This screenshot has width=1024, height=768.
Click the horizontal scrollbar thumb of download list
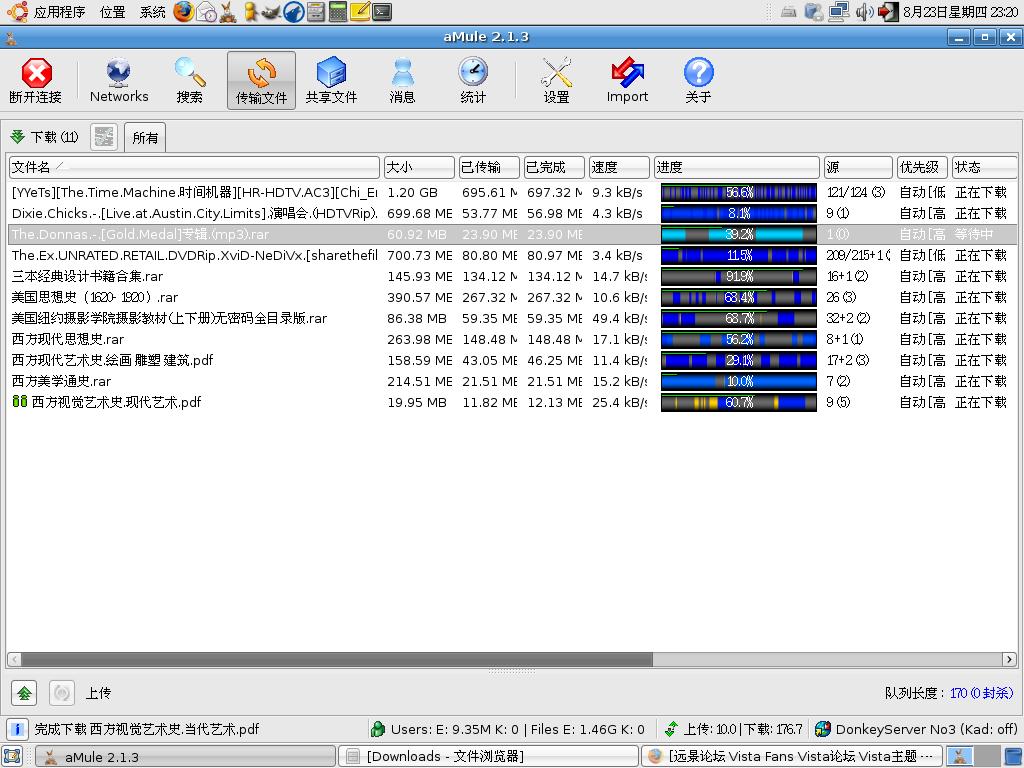337,660
